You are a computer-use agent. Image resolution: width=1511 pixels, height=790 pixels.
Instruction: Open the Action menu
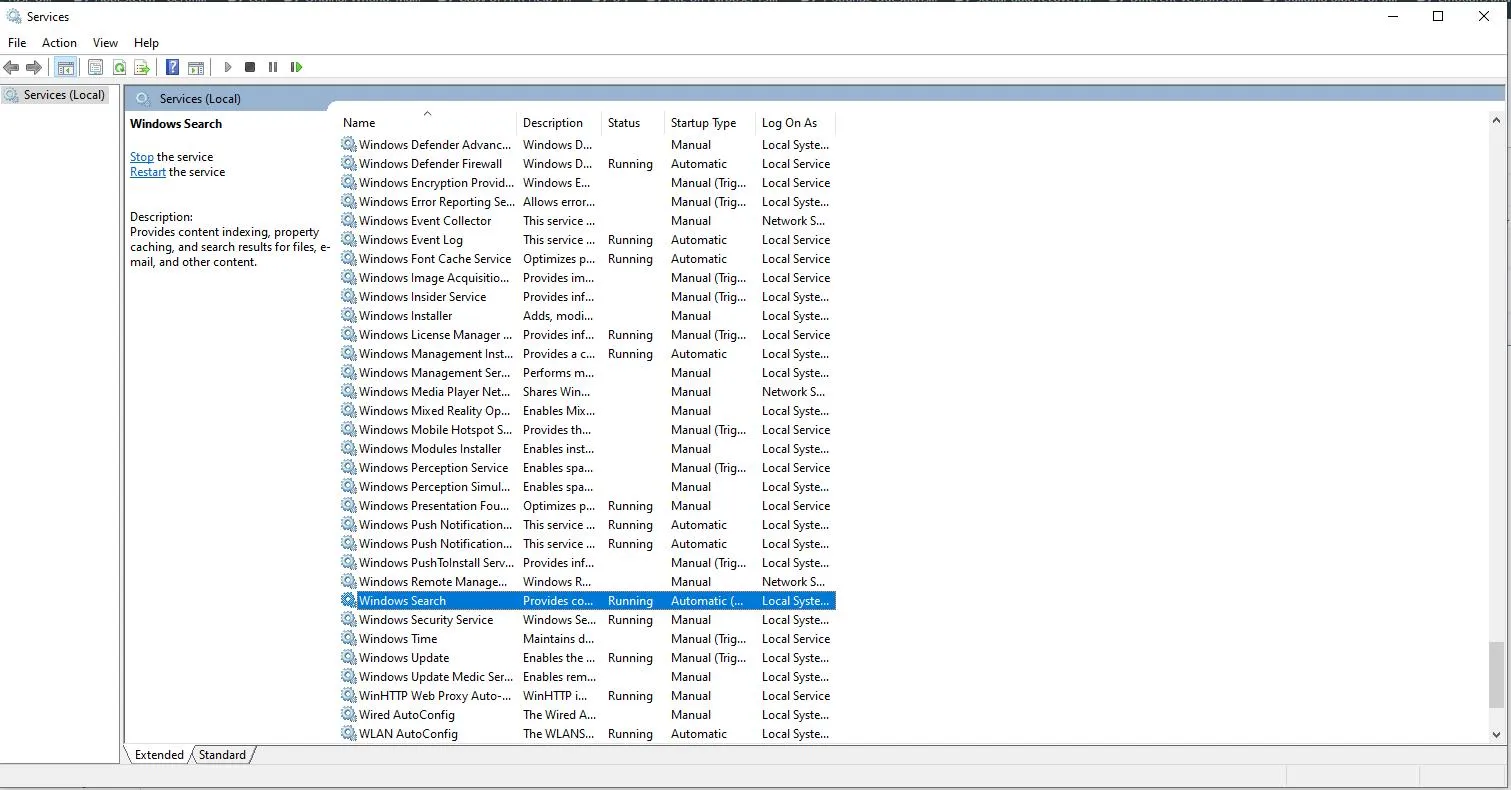point(59,43)
